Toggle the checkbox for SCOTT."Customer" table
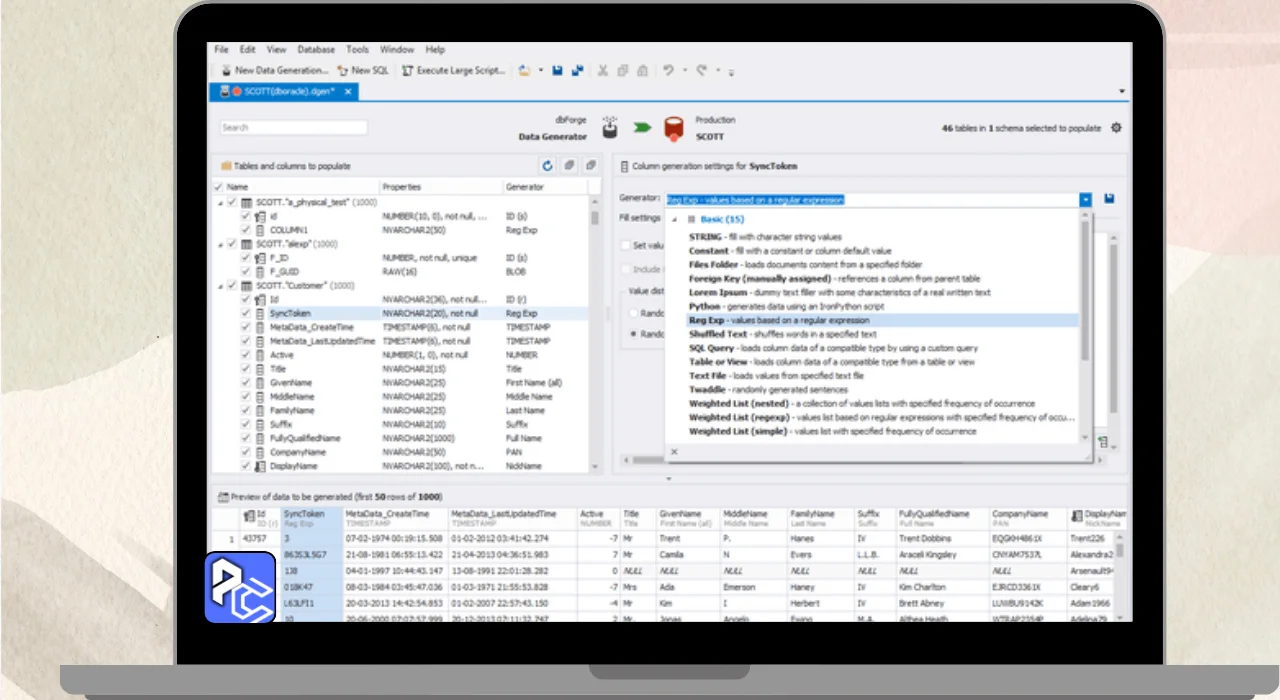This screenshot has width=1280, height=700. click(x=232, y=285)
